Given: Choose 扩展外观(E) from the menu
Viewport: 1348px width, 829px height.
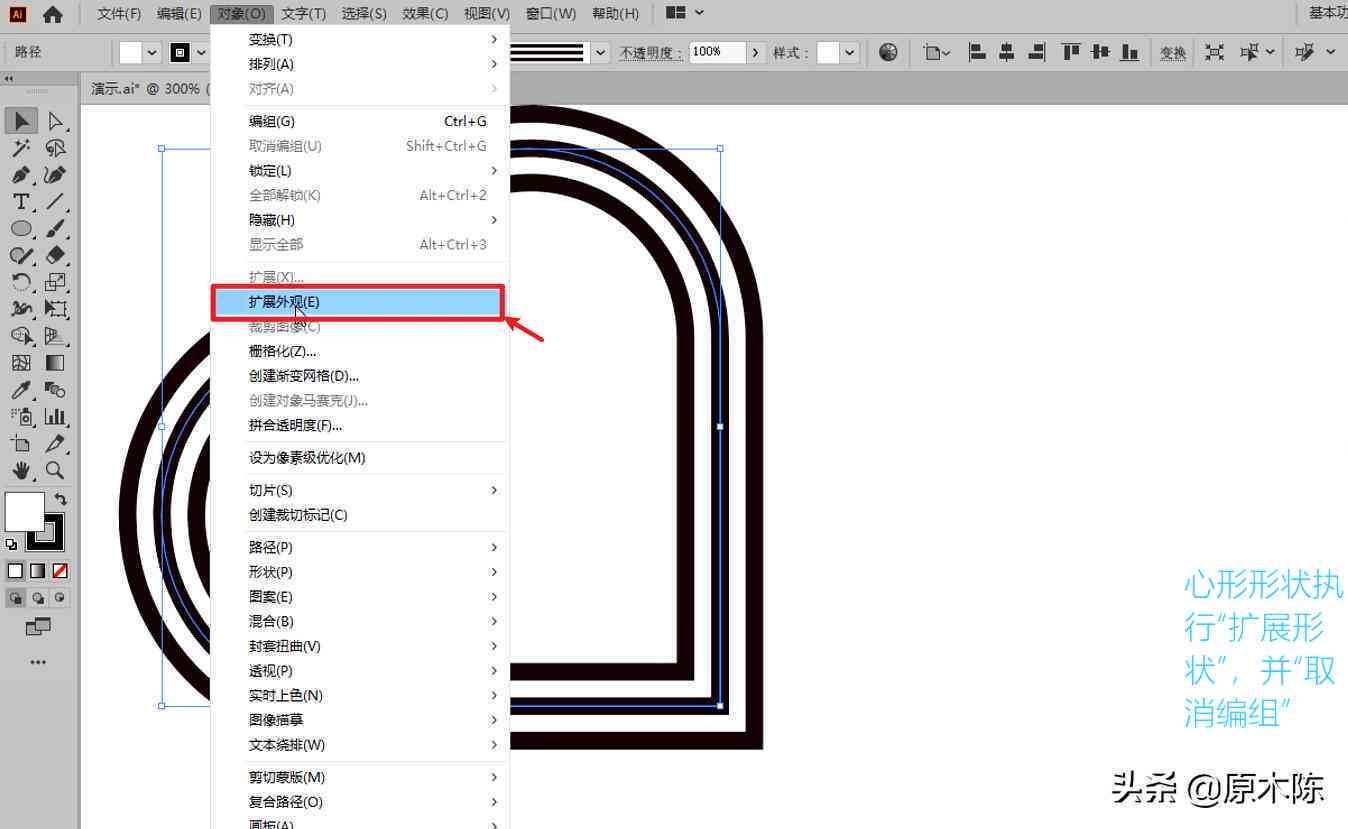Looking at the screenshot, I should click(357, 302).
